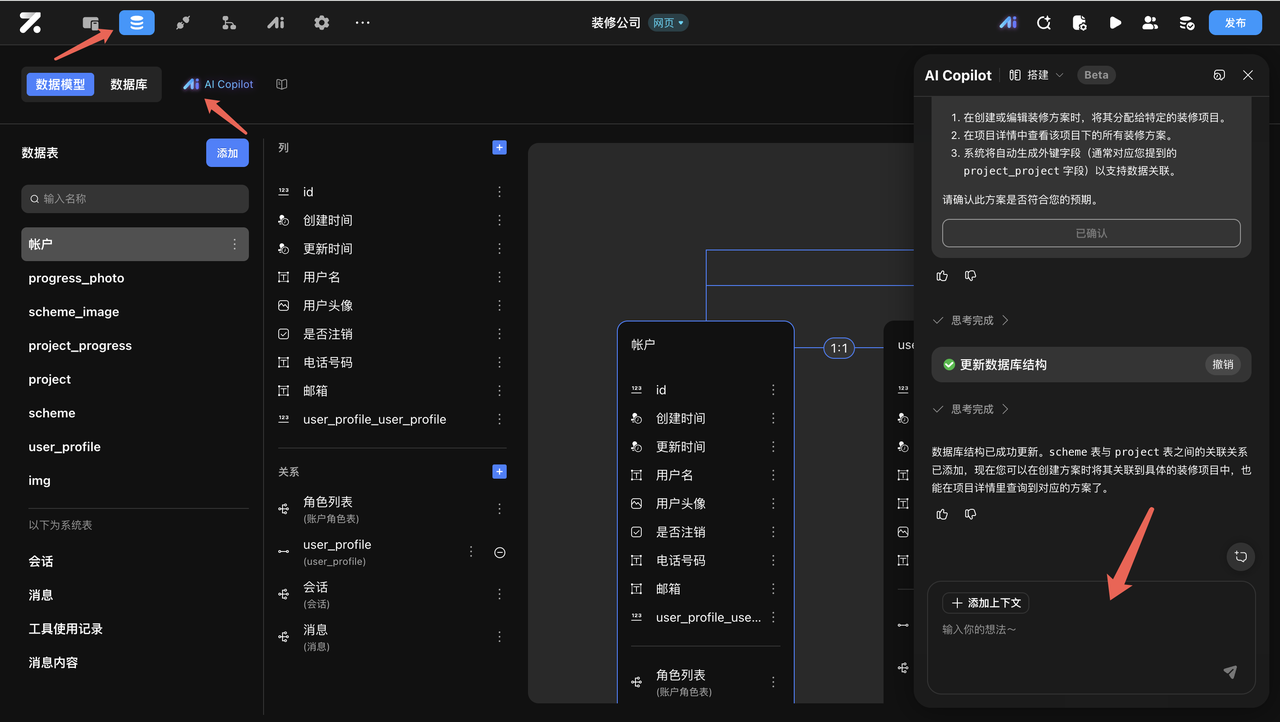Thumbs down the database updated success message

coord(970,514)
